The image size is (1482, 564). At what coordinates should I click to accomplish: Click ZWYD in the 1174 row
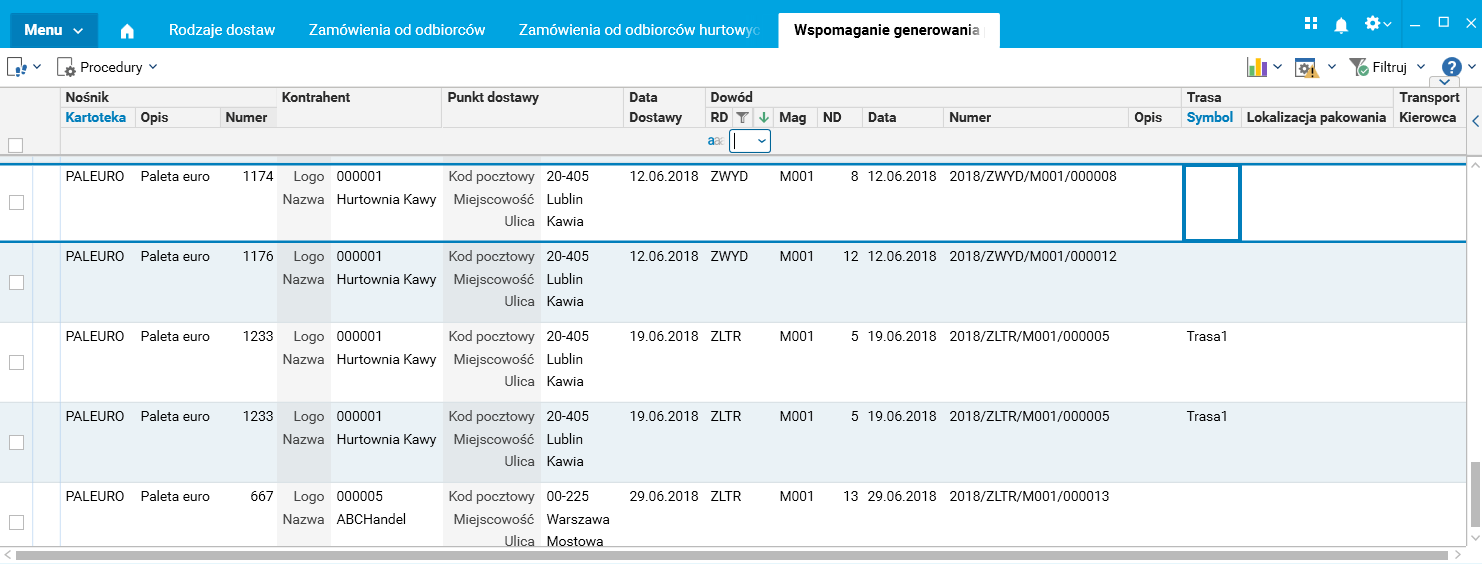(x=729, y=176)
